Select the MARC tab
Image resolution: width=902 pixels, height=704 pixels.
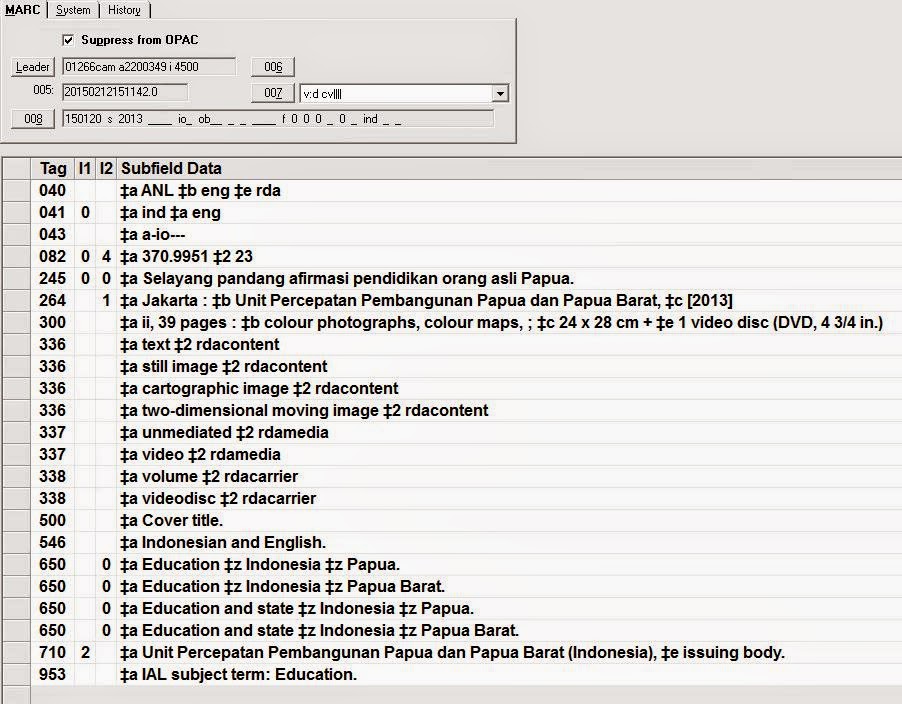(x=22, y=10)
